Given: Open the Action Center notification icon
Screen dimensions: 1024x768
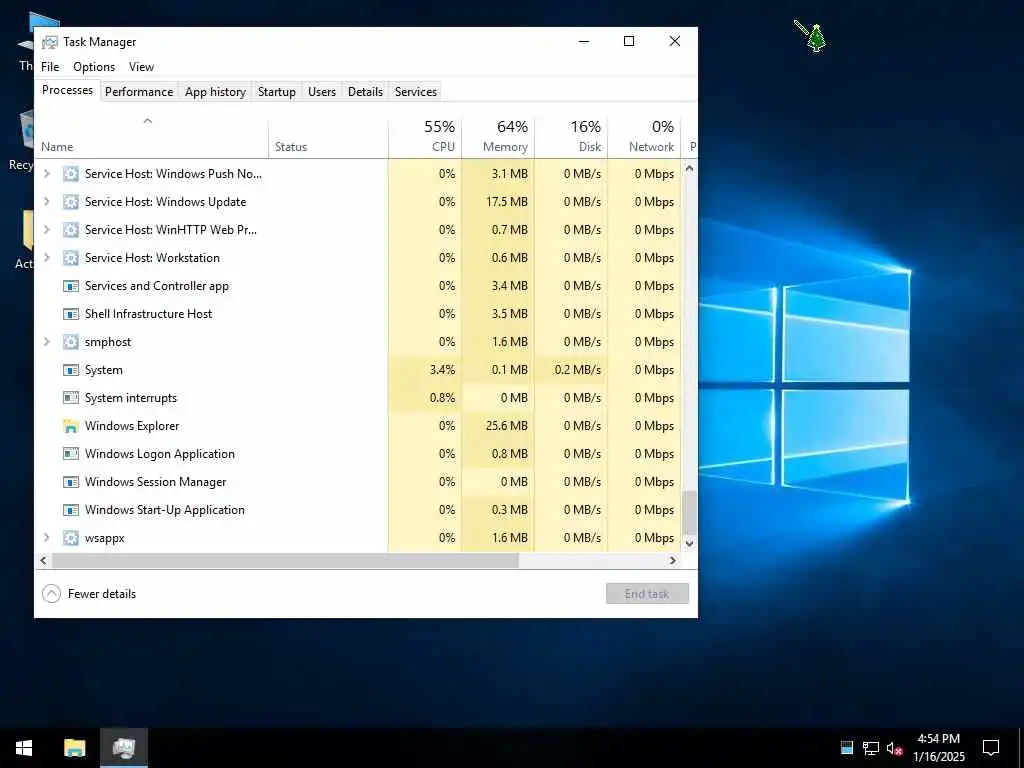Looking at the screenshot, I should click(x=991, y=748).
